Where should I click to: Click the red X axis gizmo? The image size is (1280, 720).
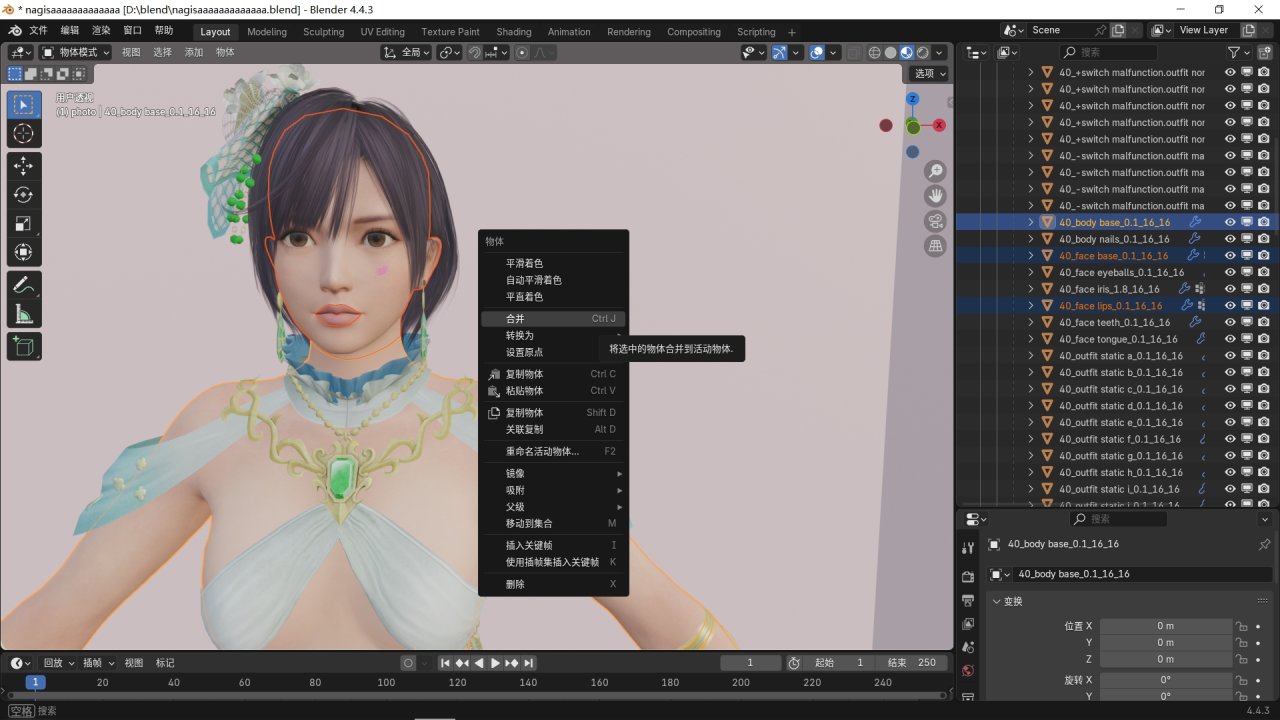pyautogui.click(x=939, y=125)
